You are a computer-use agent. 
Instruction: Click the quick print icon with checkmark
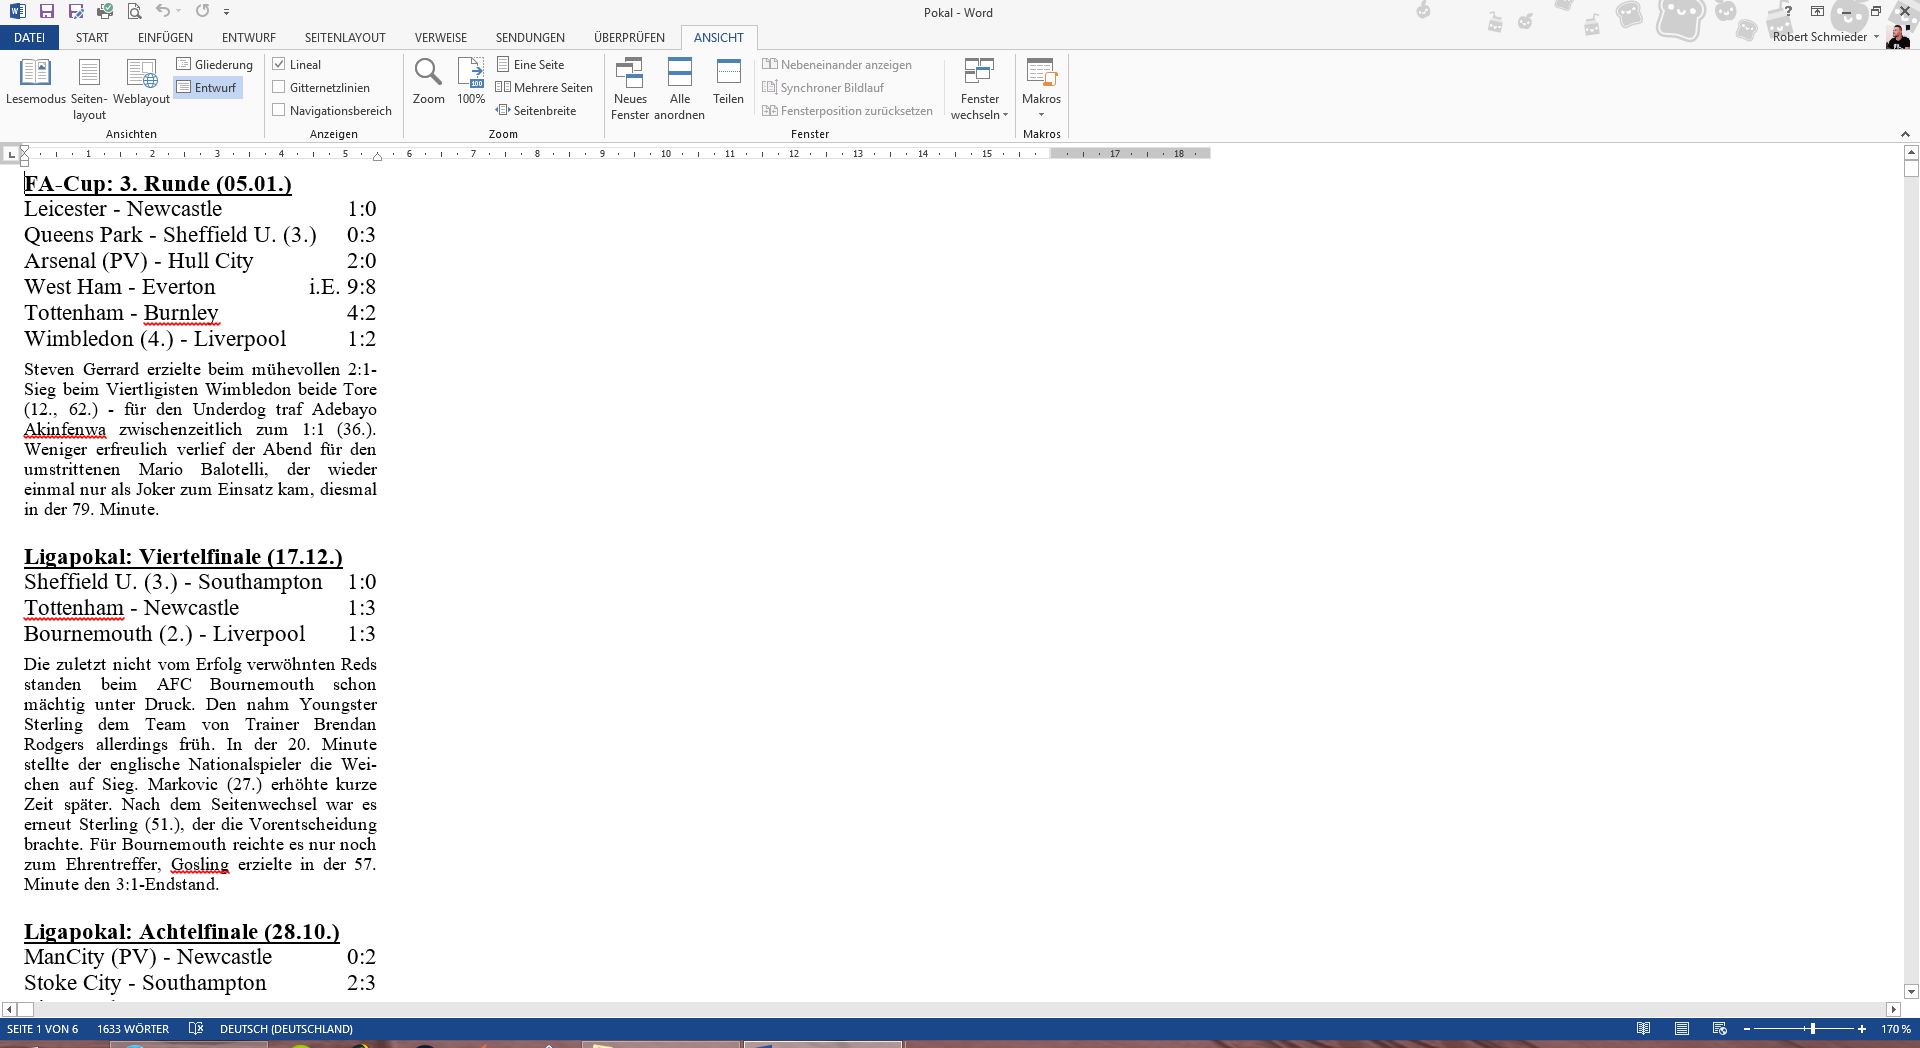tap(105, 12)
